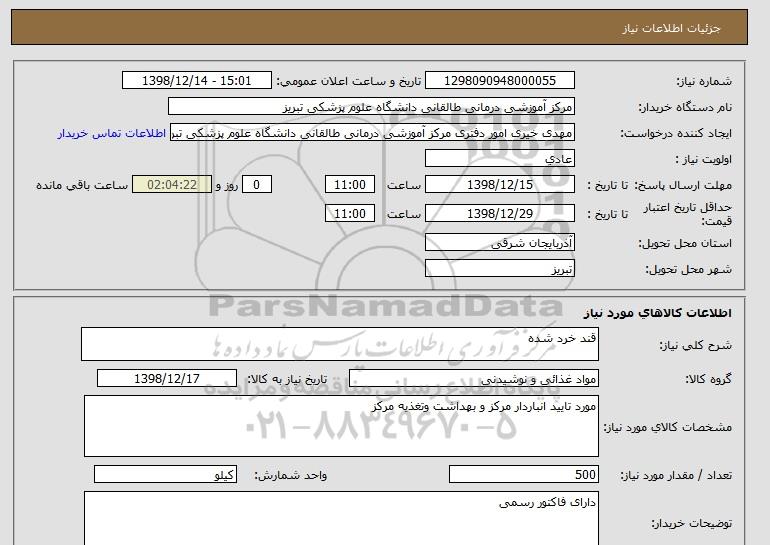
Task: Click the شماره نیاز label
Action: coord(704,81)
